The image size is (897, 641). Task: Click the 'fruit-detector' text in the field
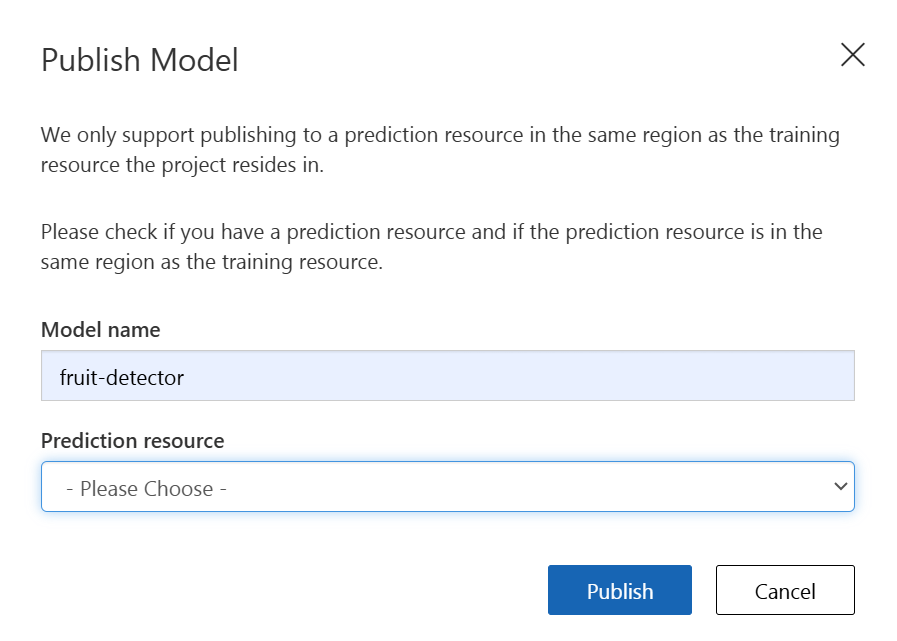point(121,378)
